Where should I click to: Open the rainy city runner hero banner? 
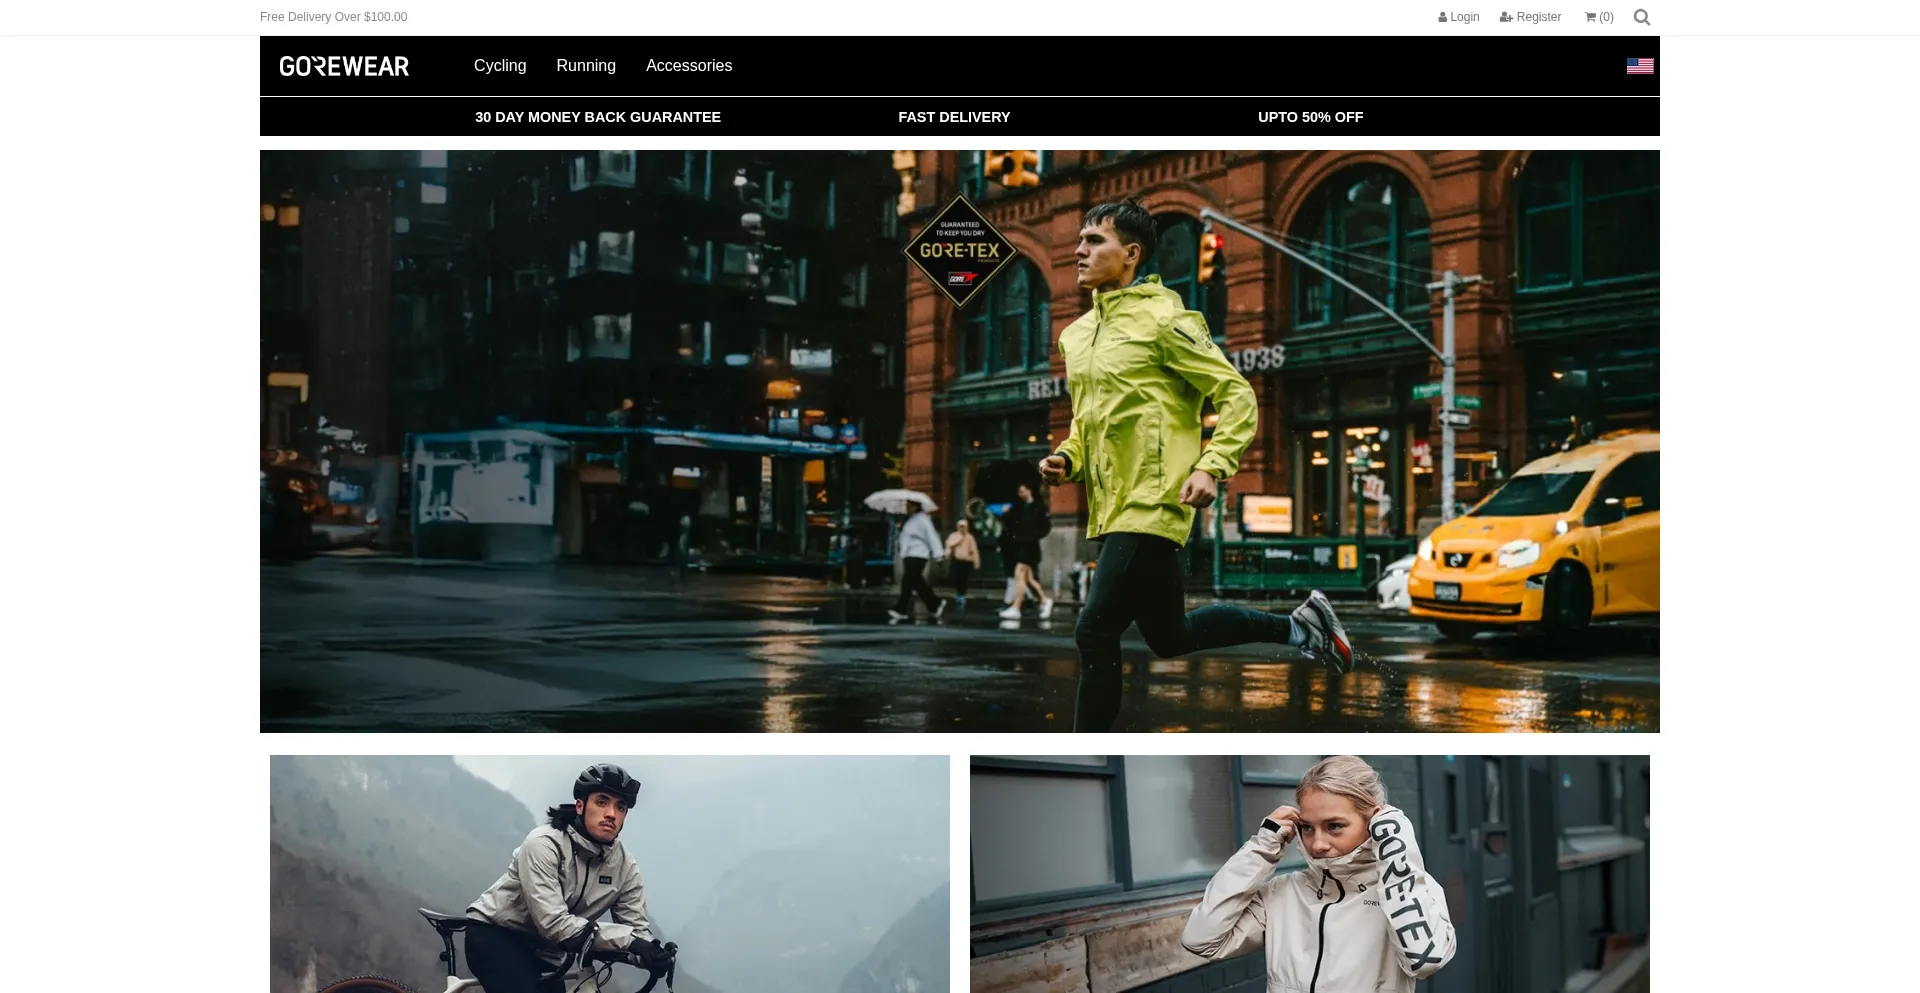point(960,441)
